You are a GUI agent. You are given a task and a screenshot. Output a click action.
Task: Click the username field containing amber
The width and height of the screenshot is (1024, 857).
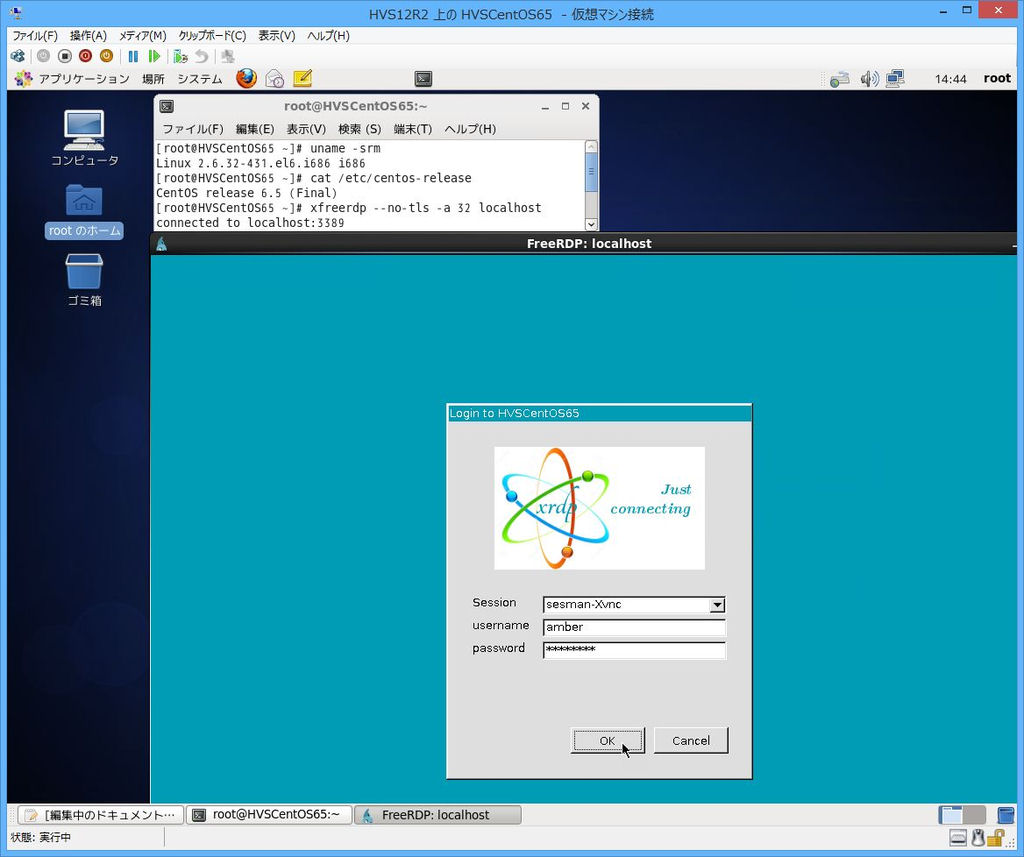pos(634,627)
